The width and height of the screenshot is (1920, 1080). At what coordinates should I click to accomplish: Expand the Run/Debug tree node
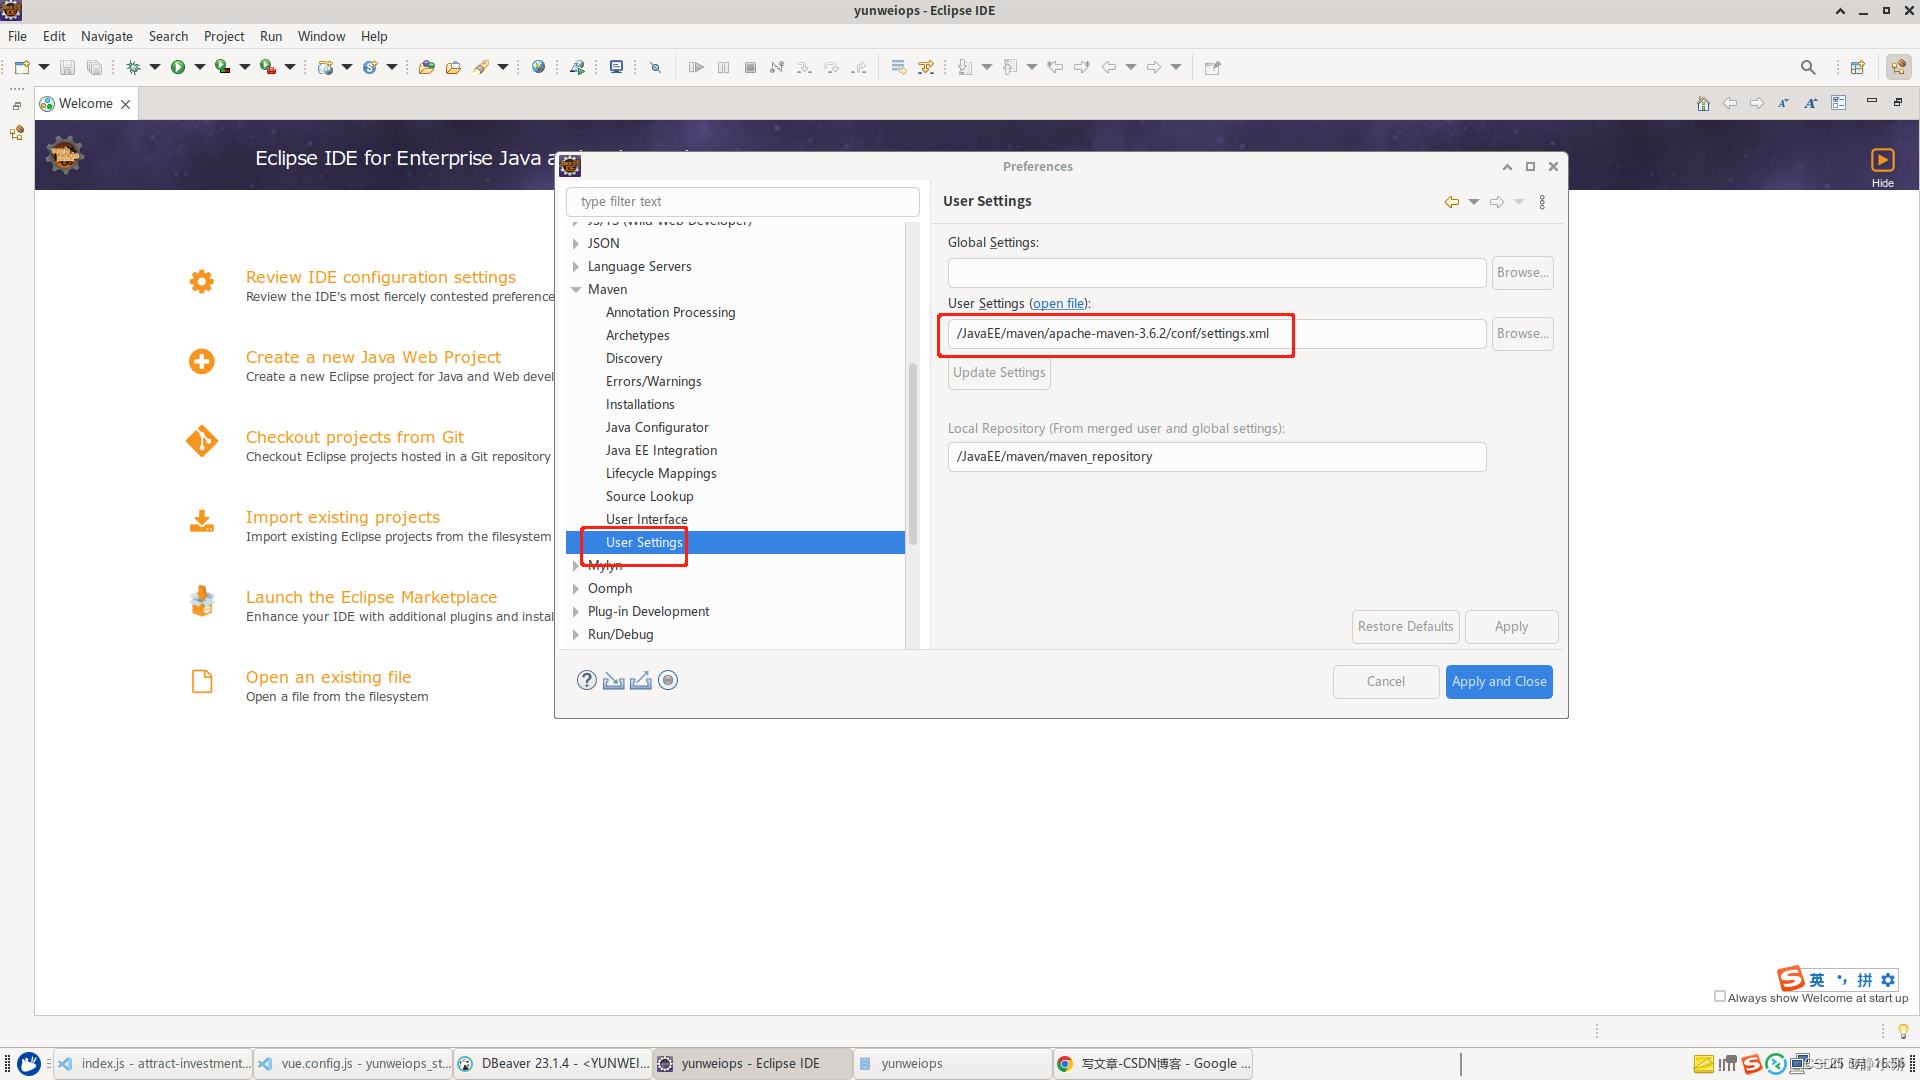(x=576, y=635)
